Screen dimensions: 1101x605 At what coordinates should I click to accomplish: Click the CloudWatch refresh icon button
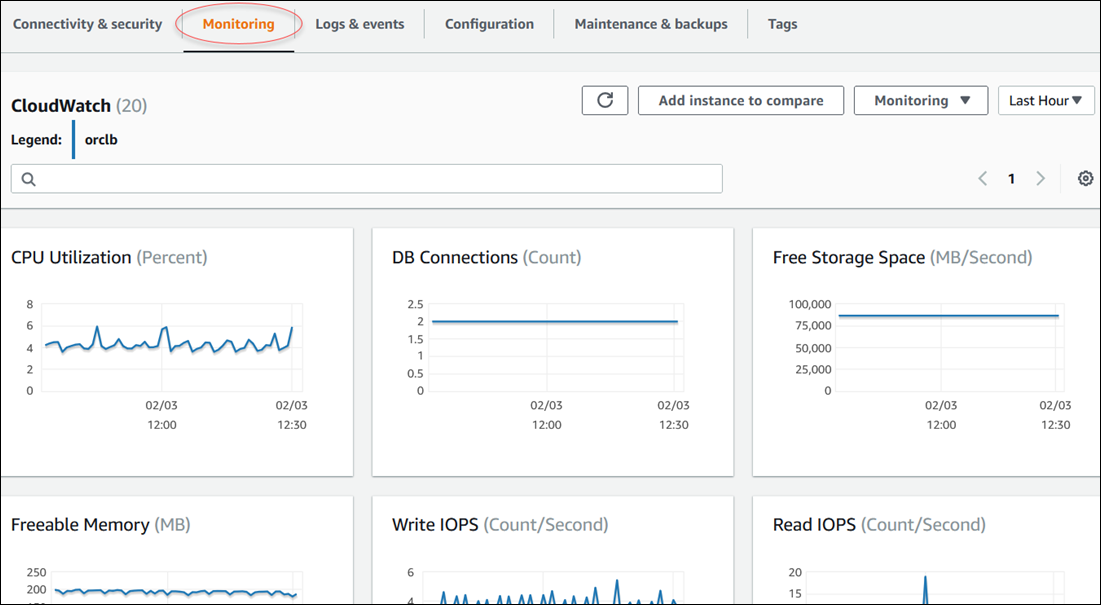coord(605,100)
